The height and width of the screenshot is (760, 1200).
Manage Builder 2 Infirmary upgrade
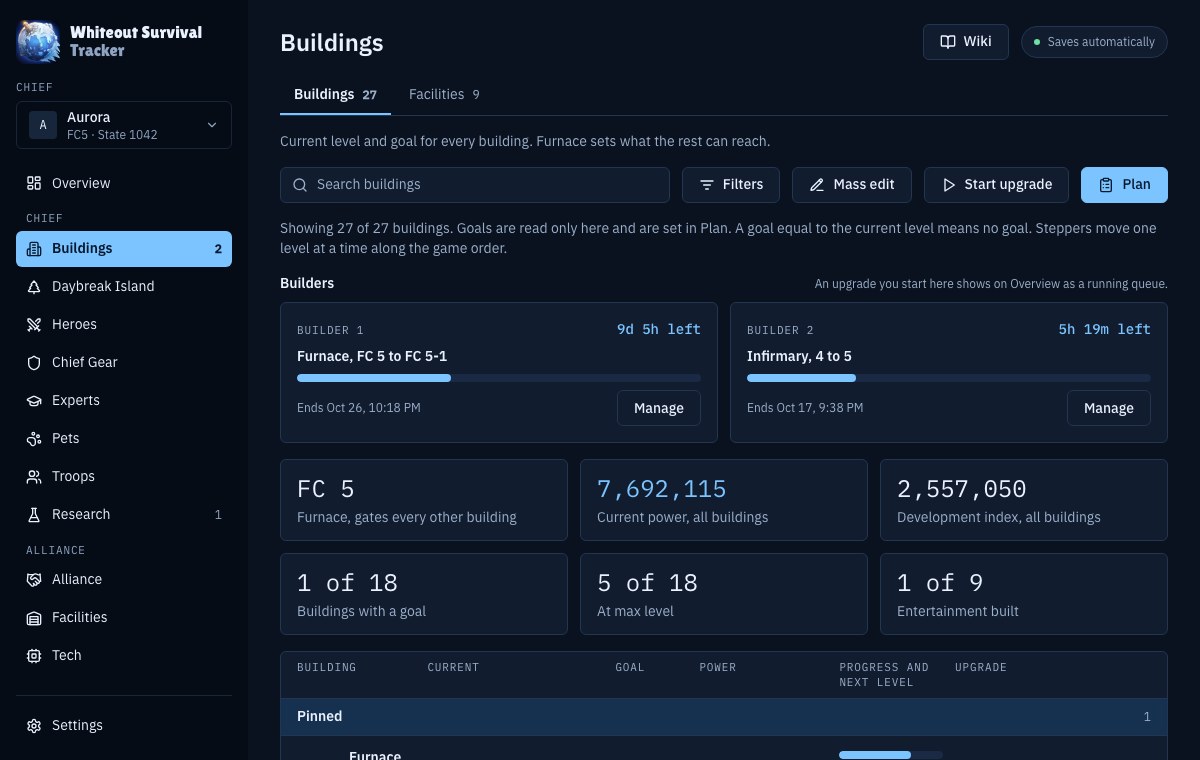(x=1109, y=408)
